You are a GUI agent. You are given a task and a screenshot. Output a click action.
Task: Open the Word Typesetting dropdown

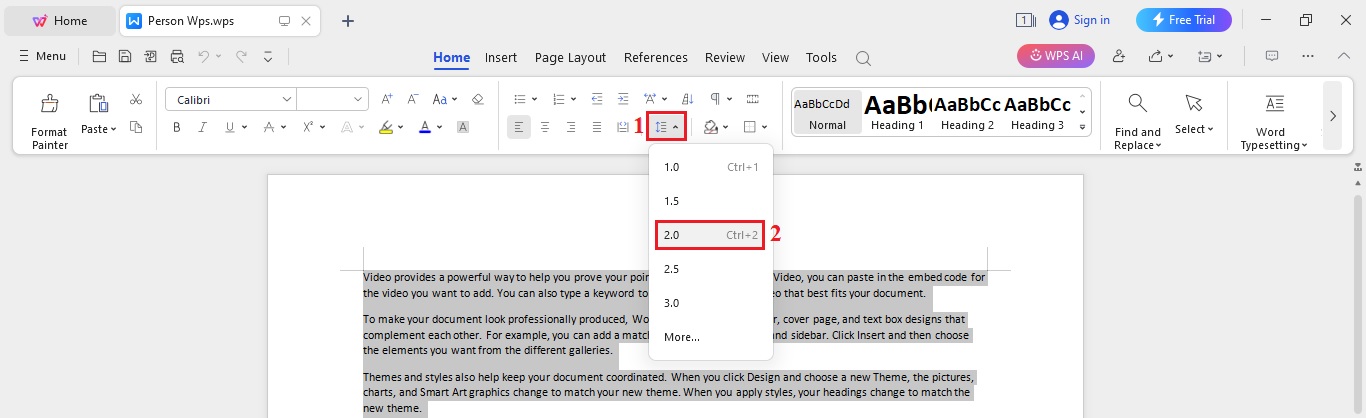(x=1274, y=138)
